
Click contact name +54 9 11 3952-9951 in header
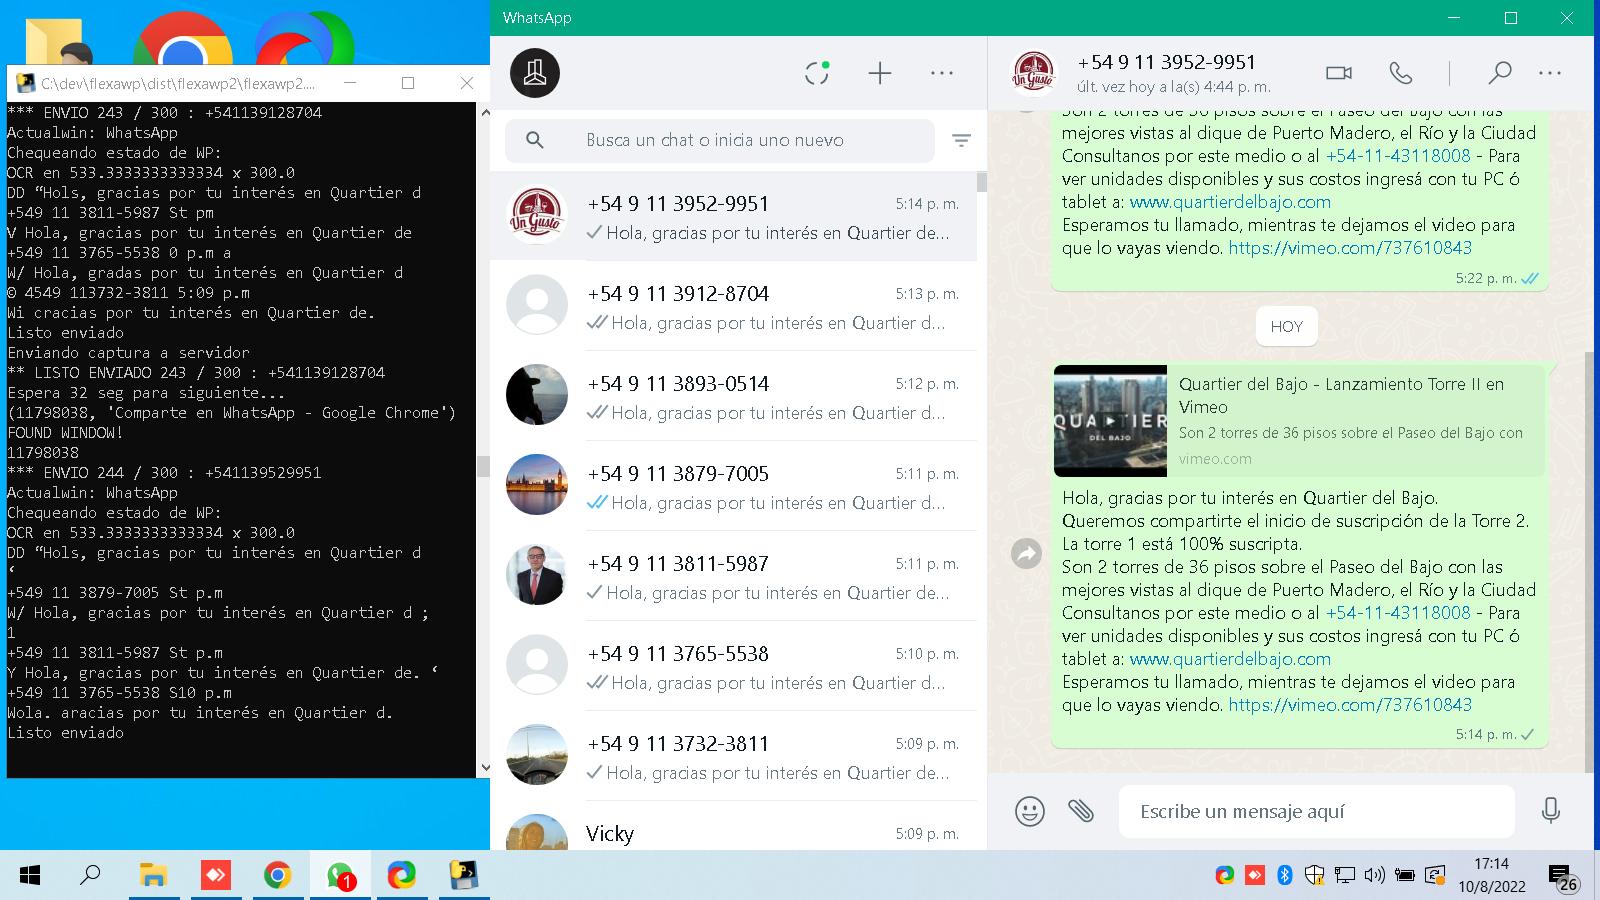click(x=1166, y=62)
